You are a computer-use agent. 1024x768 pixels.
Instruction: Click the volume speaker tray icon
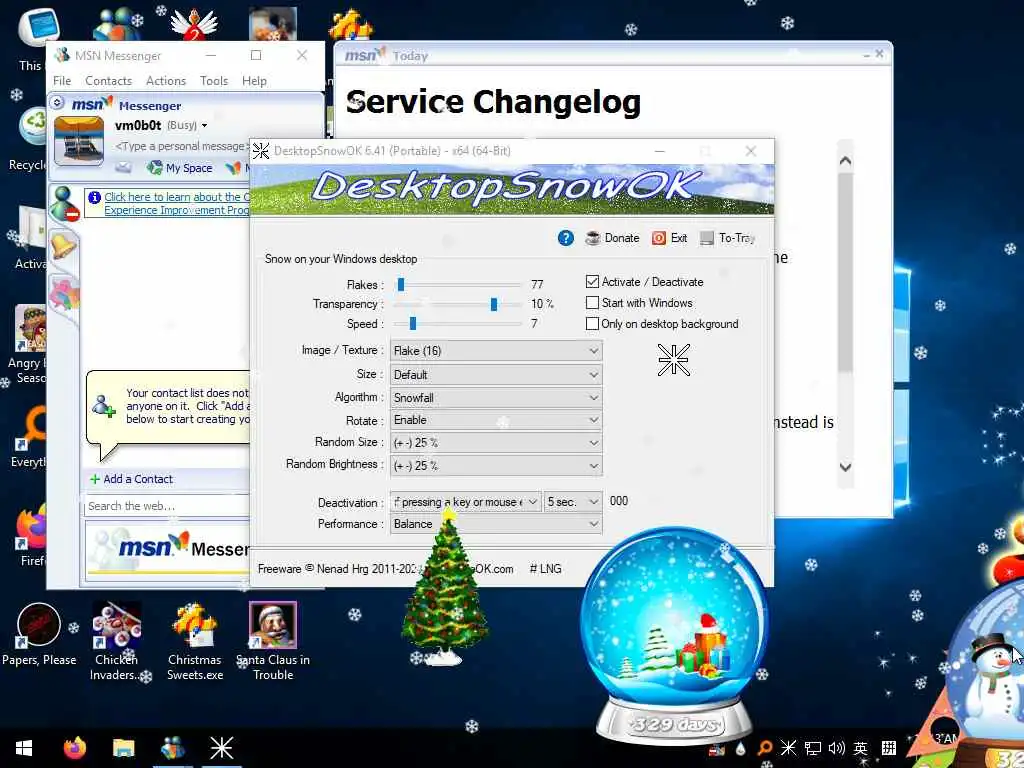tap(837, 748)
